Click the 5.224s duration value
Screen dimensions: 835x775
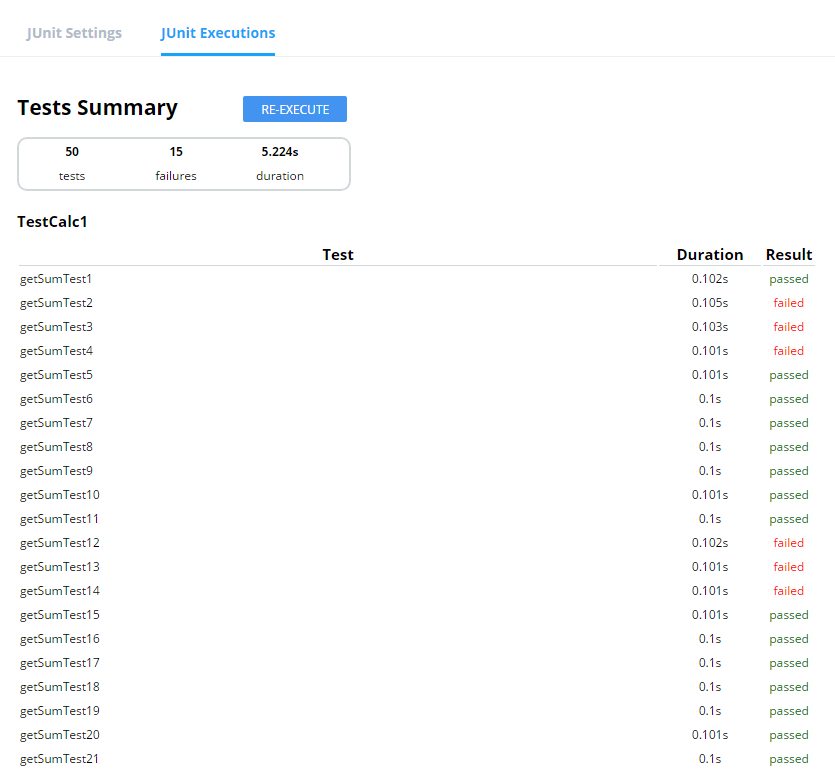coord(280,152)
